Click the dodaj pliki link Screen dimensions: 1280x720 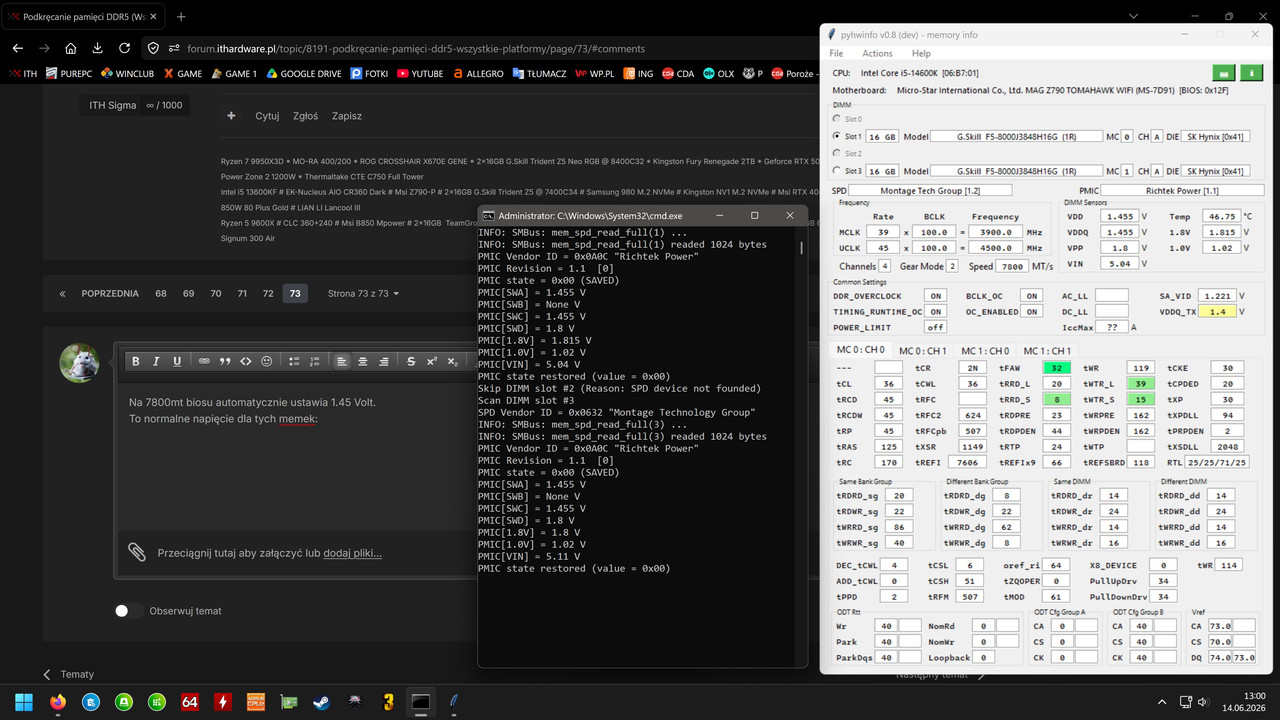pos(352,552)
